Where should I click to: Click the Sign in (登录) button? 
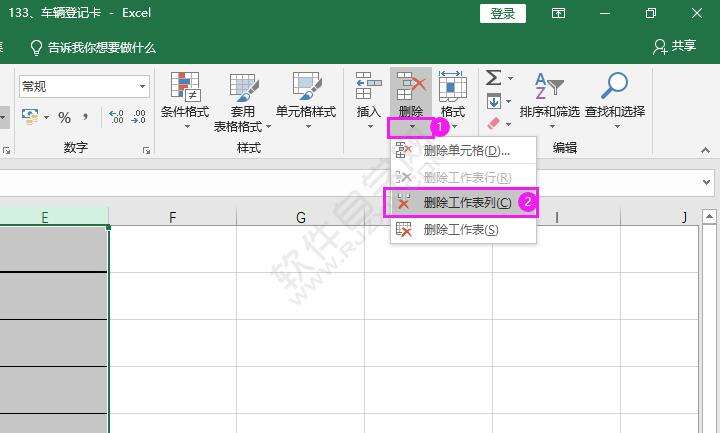(503, 14)
